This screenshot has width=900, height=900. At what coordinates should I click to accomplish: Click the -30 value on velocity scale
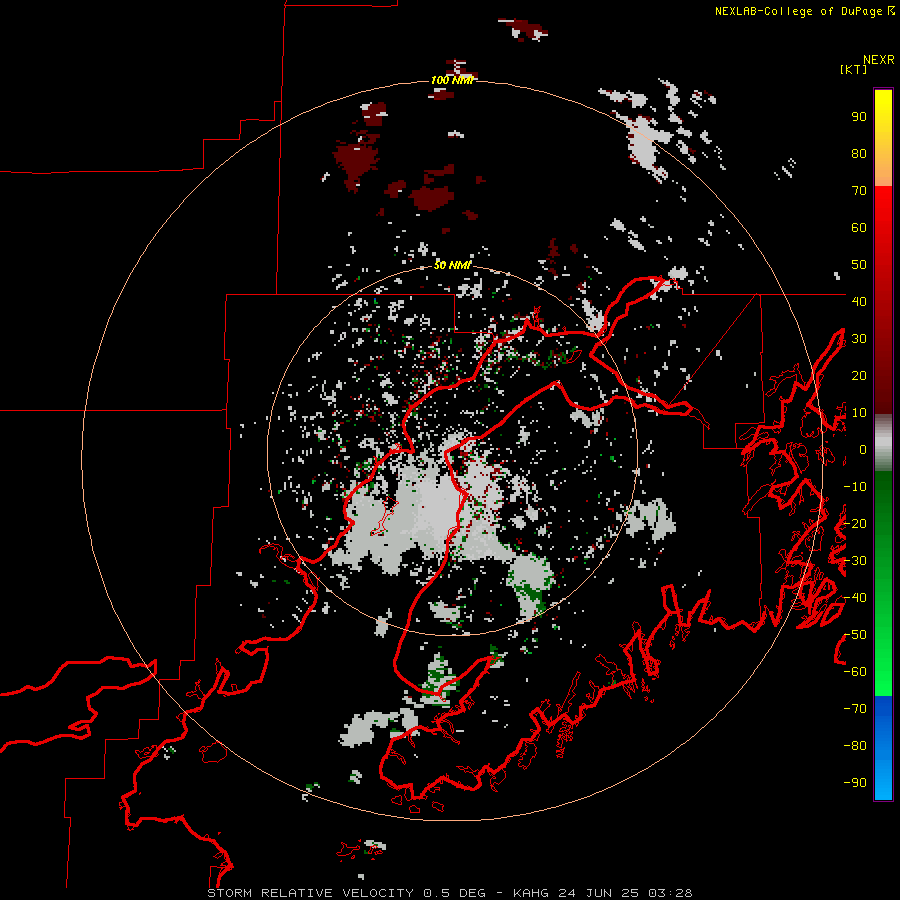coord(855,561)
